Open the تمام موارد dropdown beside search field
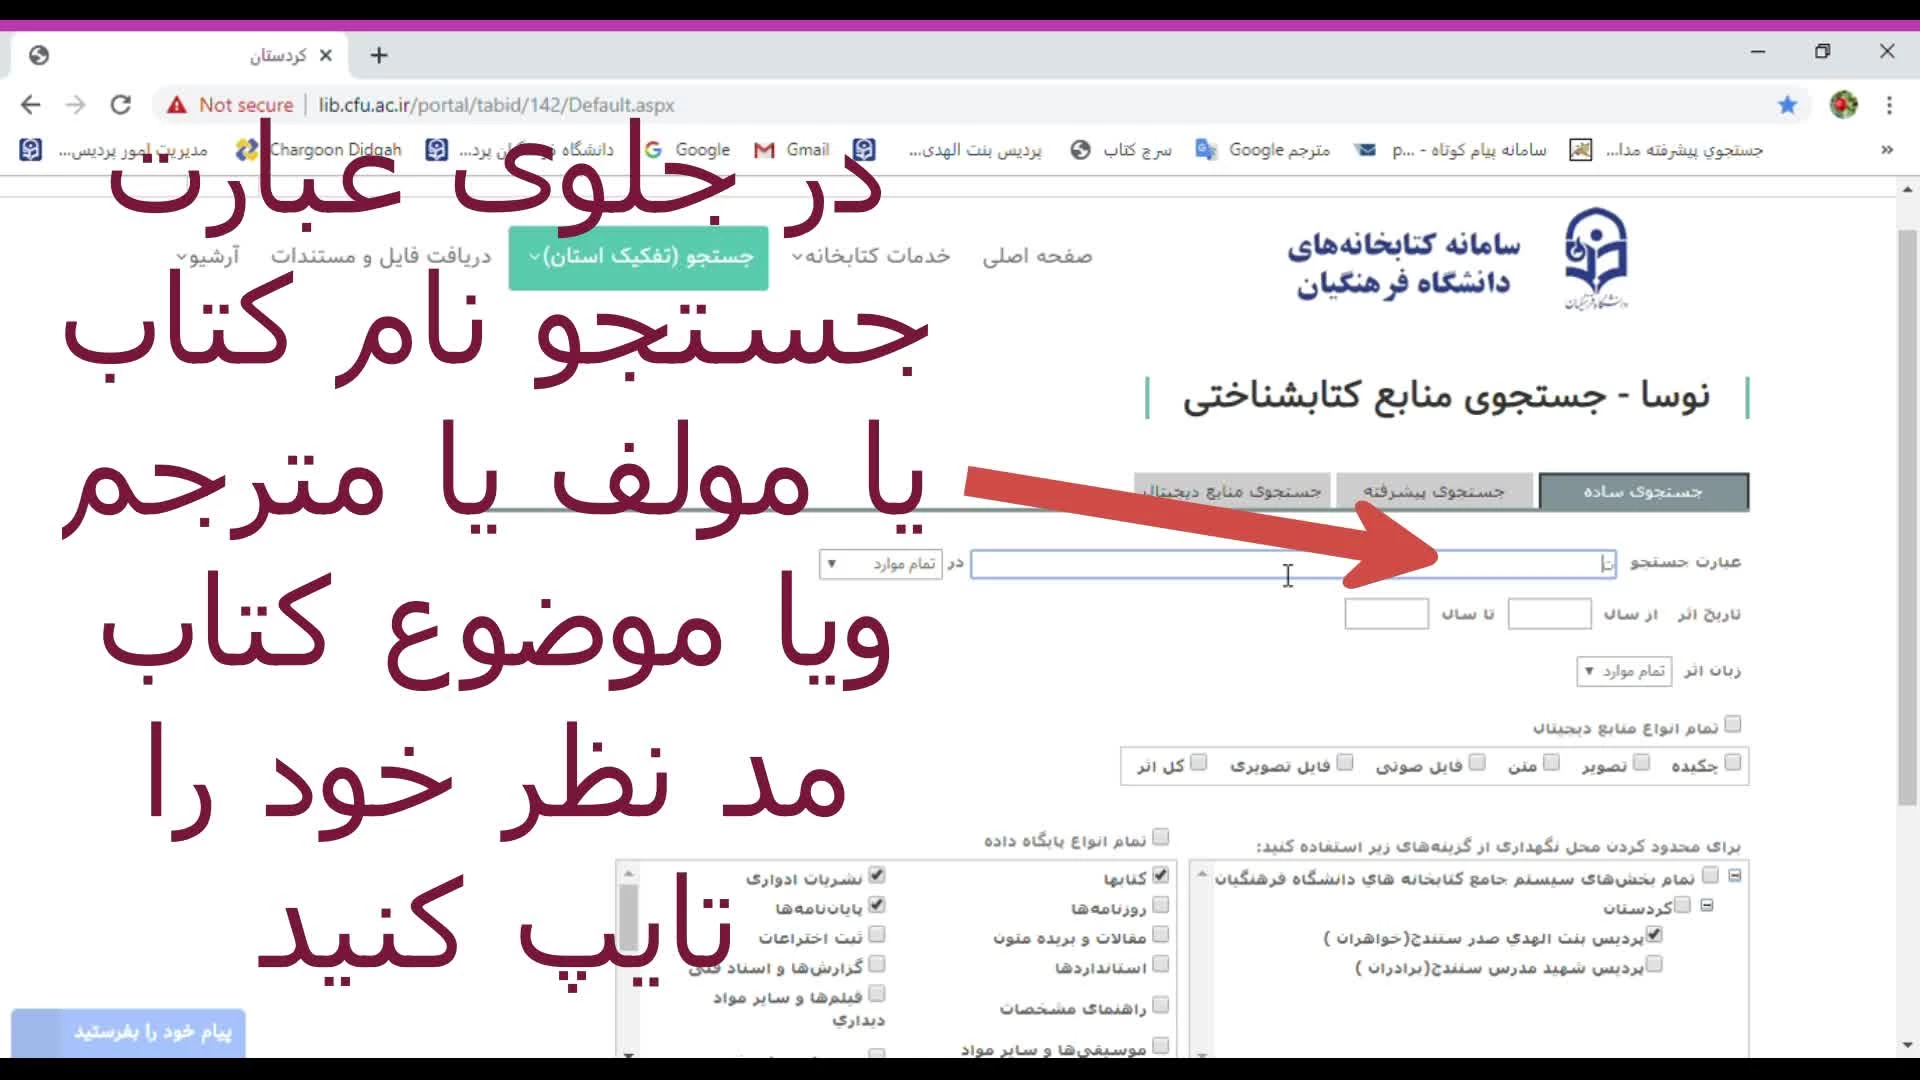This screenshot has width=1920, height=1080. (x=880, y=564)
